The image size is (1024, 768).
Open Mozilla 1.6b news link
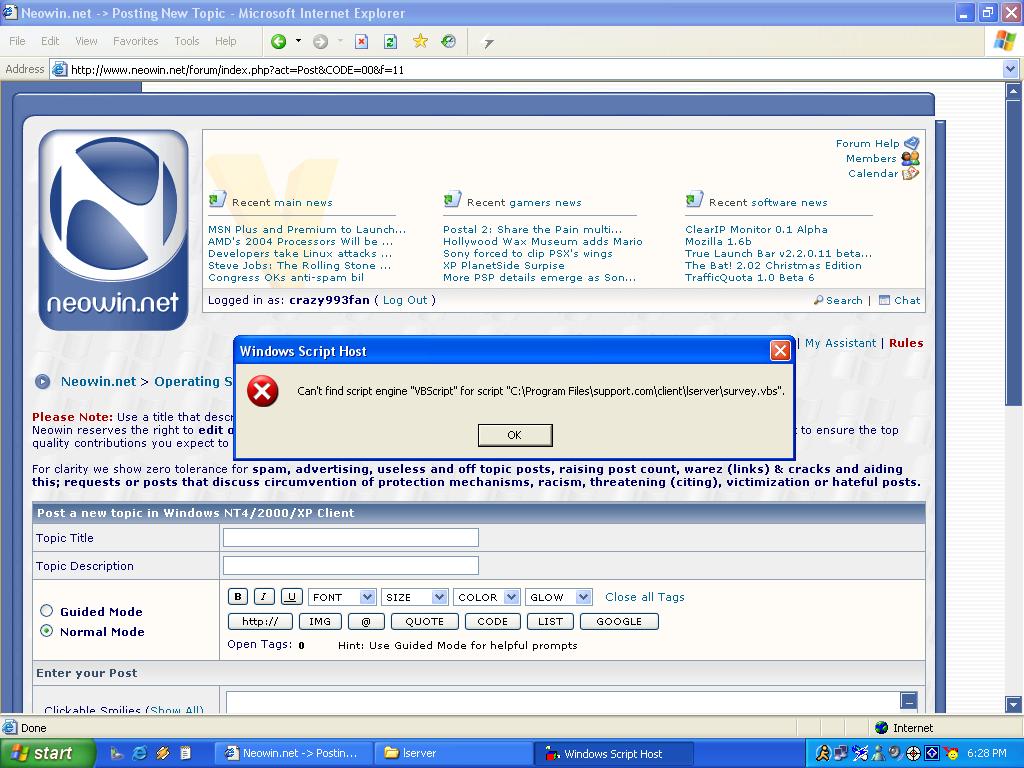718,242
